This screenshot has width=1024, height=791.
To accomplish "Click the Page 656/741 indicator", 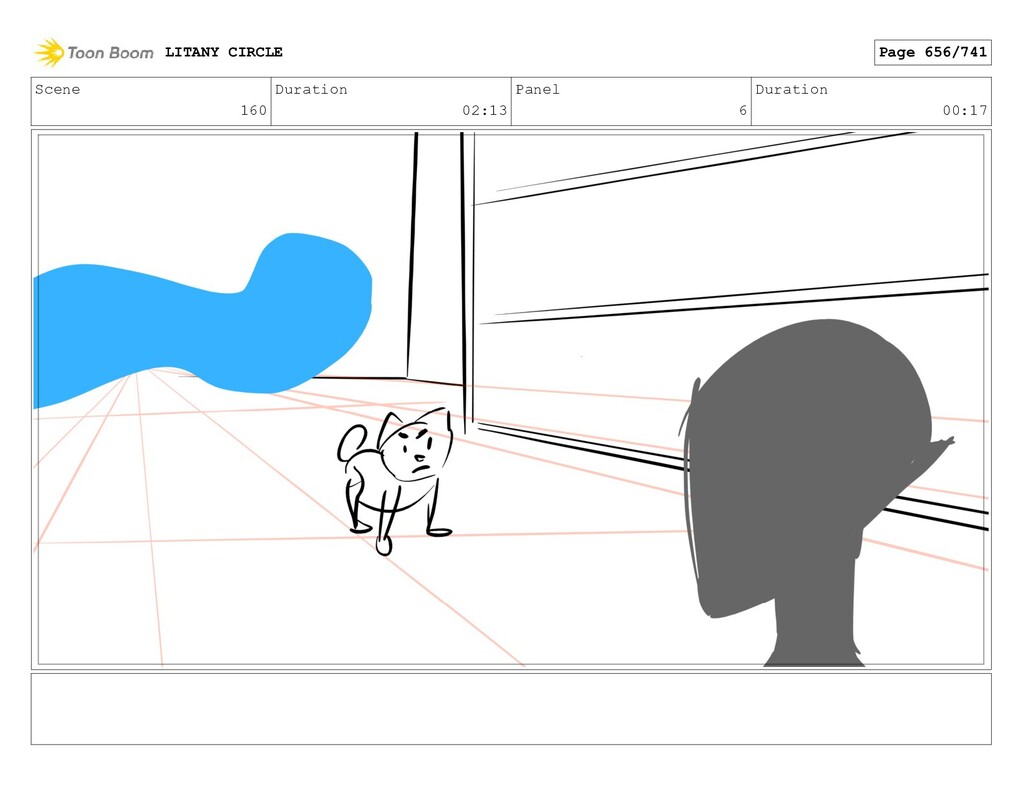I will coord(933,52).
